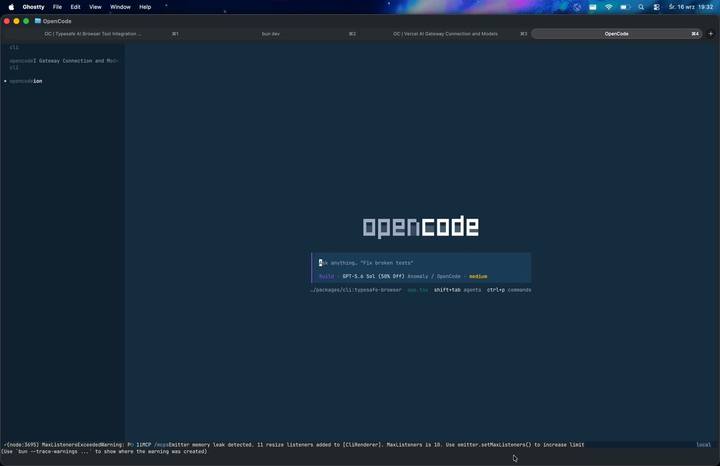Add a new terminal tab
720x466 pixels.
coord(711,34)
